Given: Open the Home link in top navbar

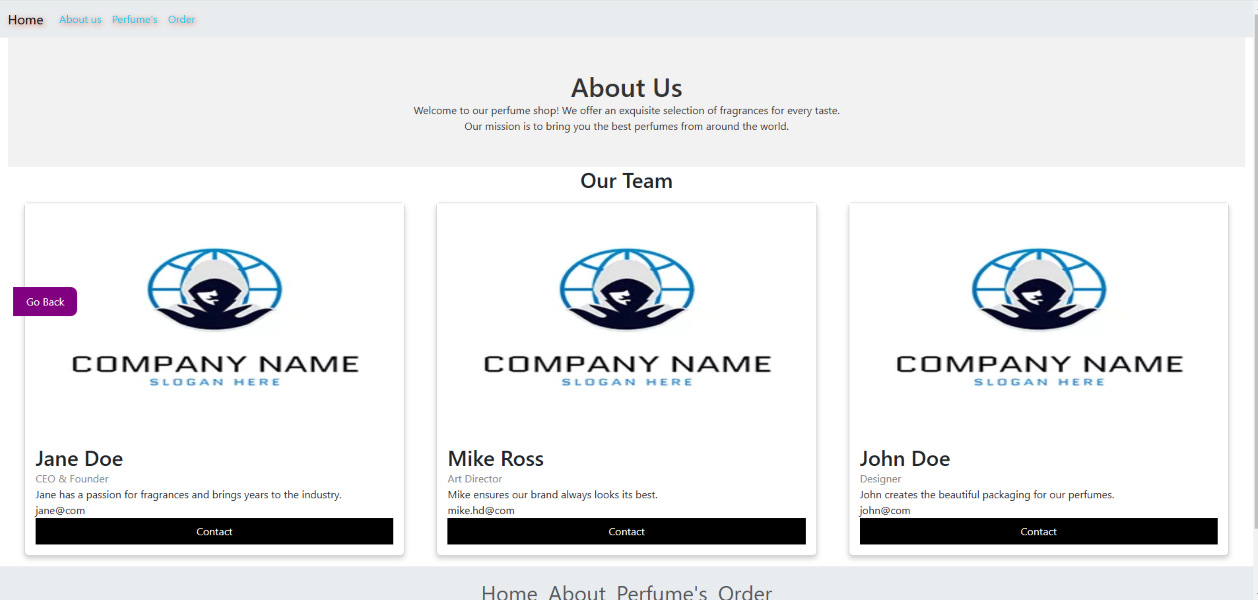Looking at the screenshot, I should (x=26, y=20).
